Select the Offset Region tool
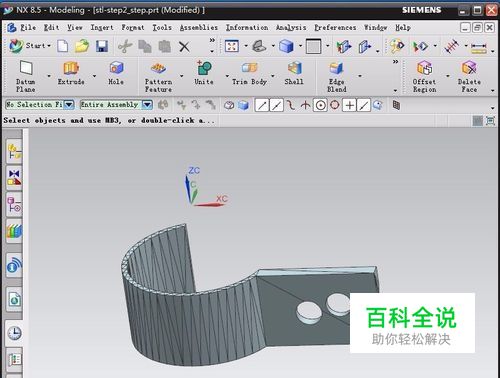Viewport: 500px width, 378px height. pyautogui.click(x=424, y=76)
